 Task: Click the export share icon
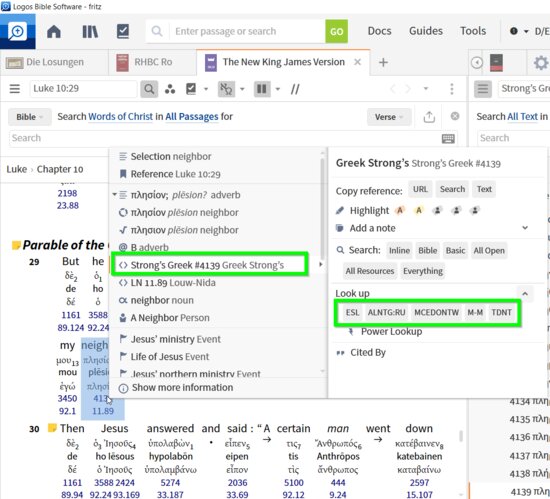(x=429, y=117)
